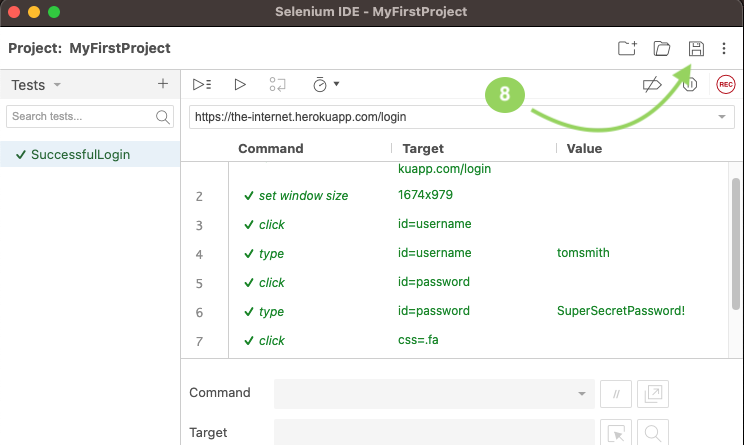Select the 1674x979 target cell
The height and width of the screenshot is (445, 744).
coord(425,195)
